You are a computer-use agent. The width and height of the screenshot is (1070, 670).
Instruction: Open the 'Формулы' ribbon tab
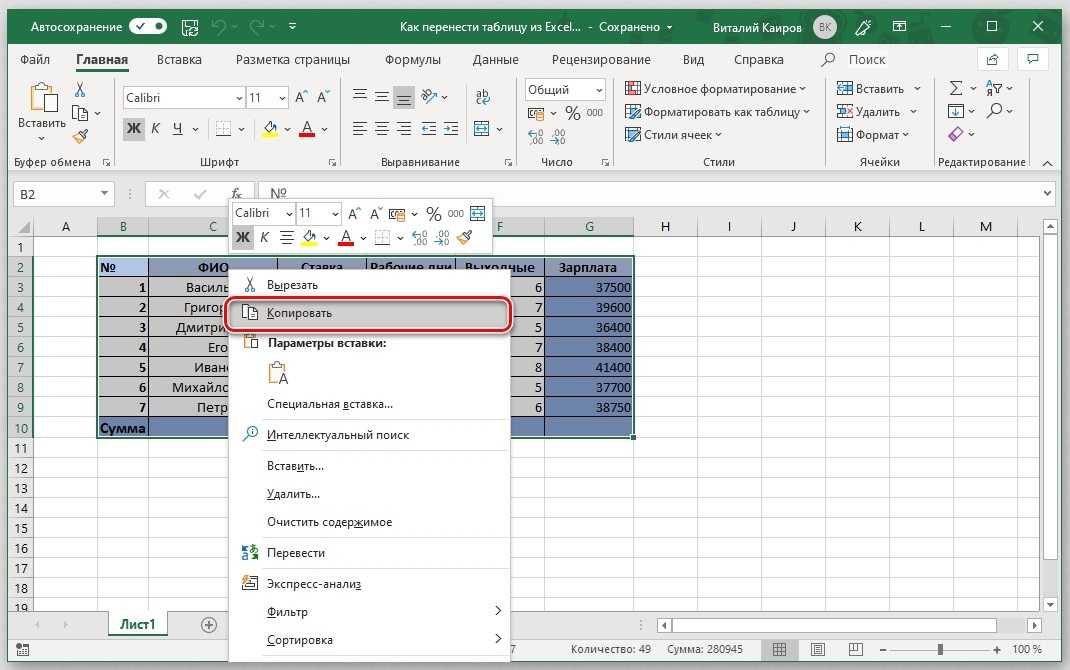412,60
